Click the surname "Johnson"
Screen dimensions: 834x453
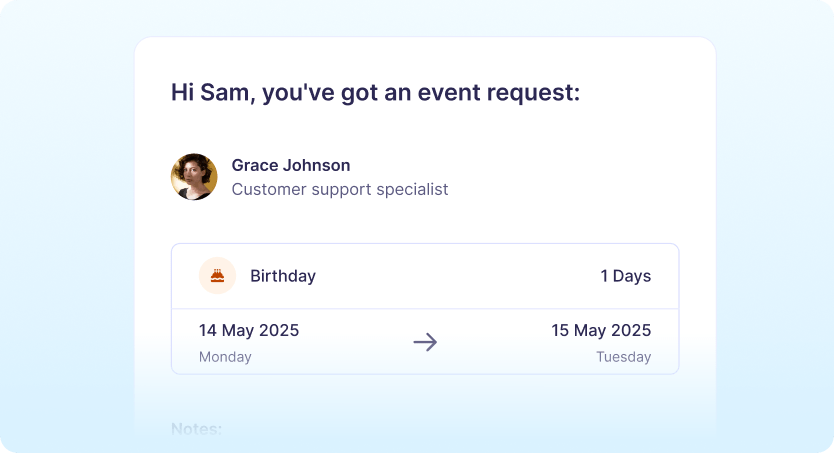pos(317,165)
